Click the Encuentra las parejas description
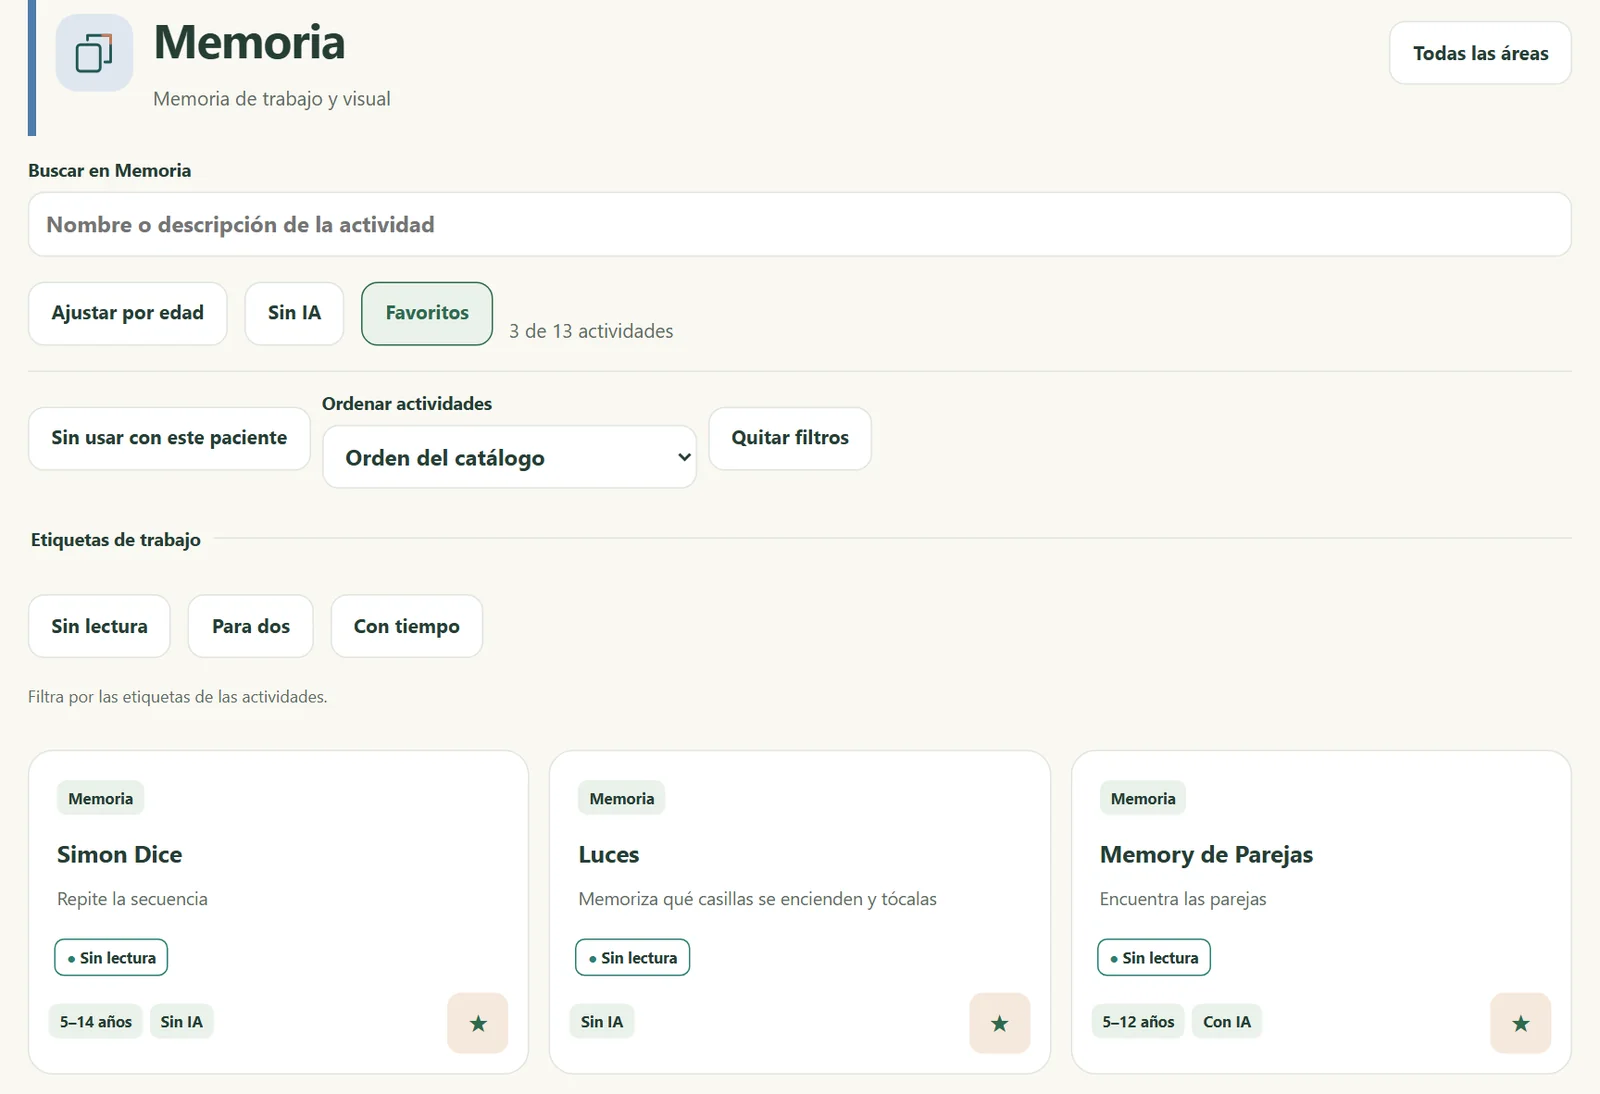Screen dimensions: 1600x1094 point(1183,899)
